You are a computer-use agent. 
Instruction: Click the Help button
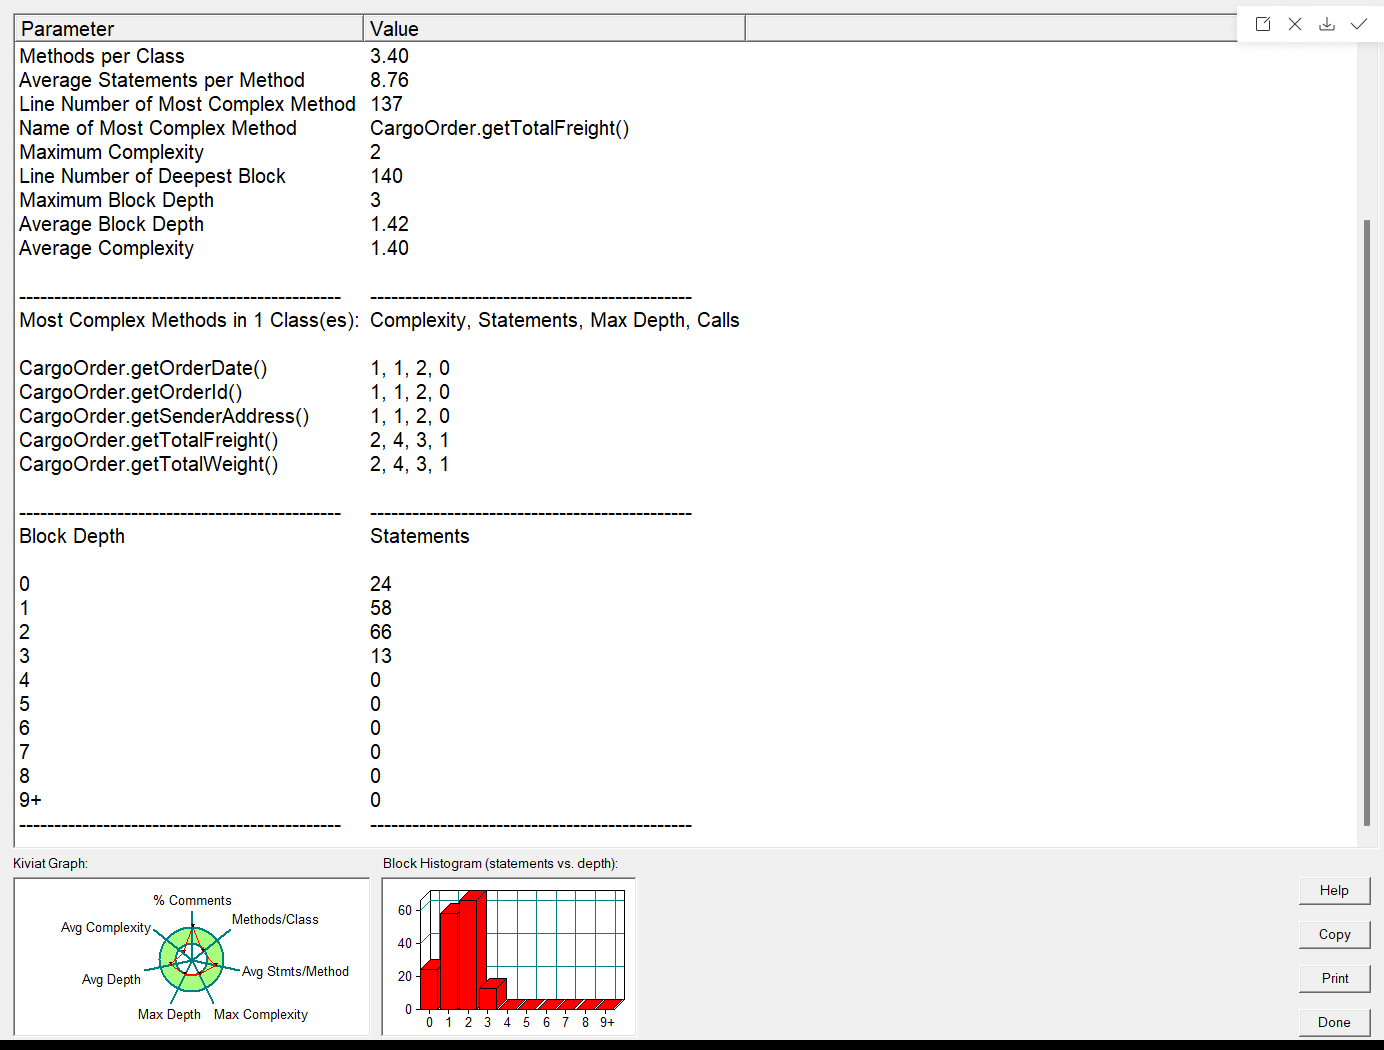pyautogui.click(x=1334, y=890)
